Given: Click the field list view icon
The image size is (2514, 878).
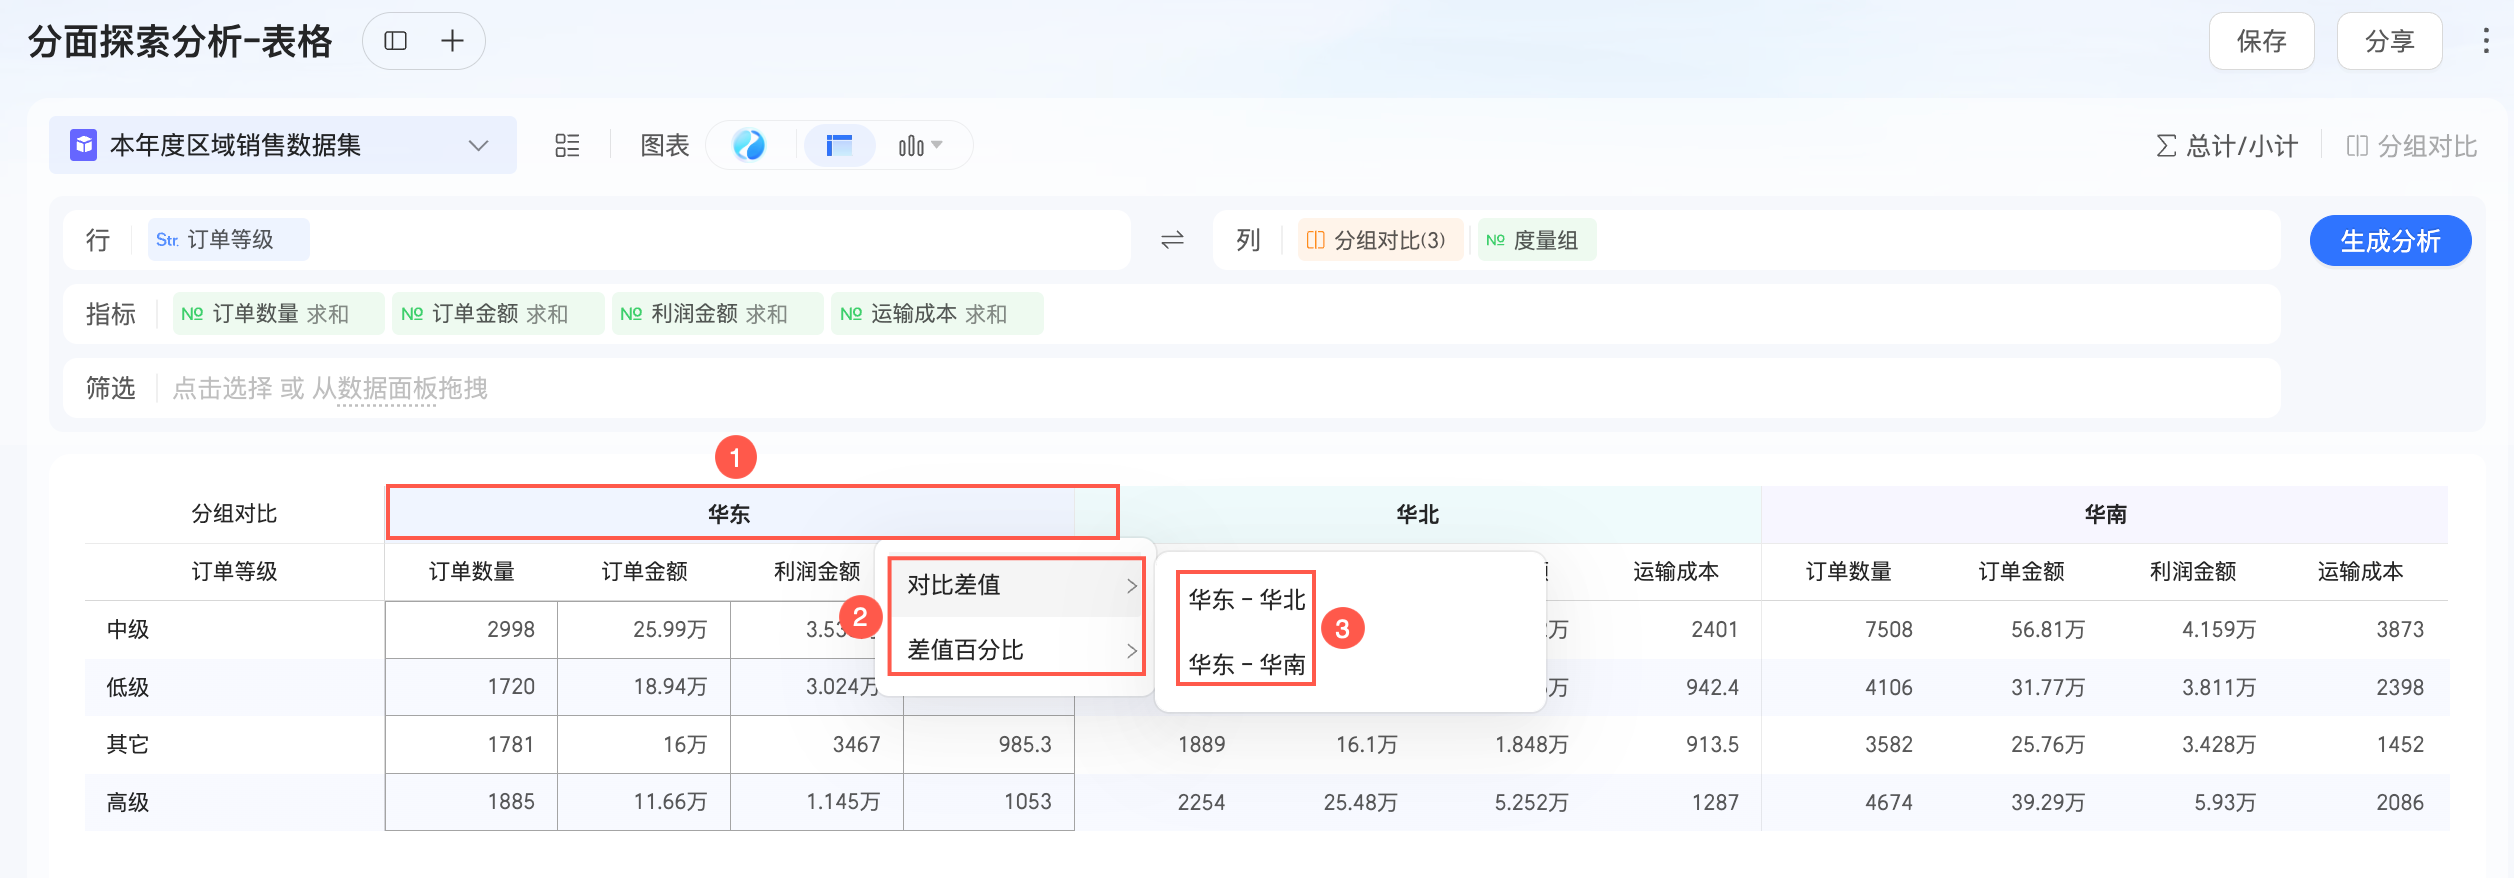Looking at the screenshot, I should click(567, 146).
